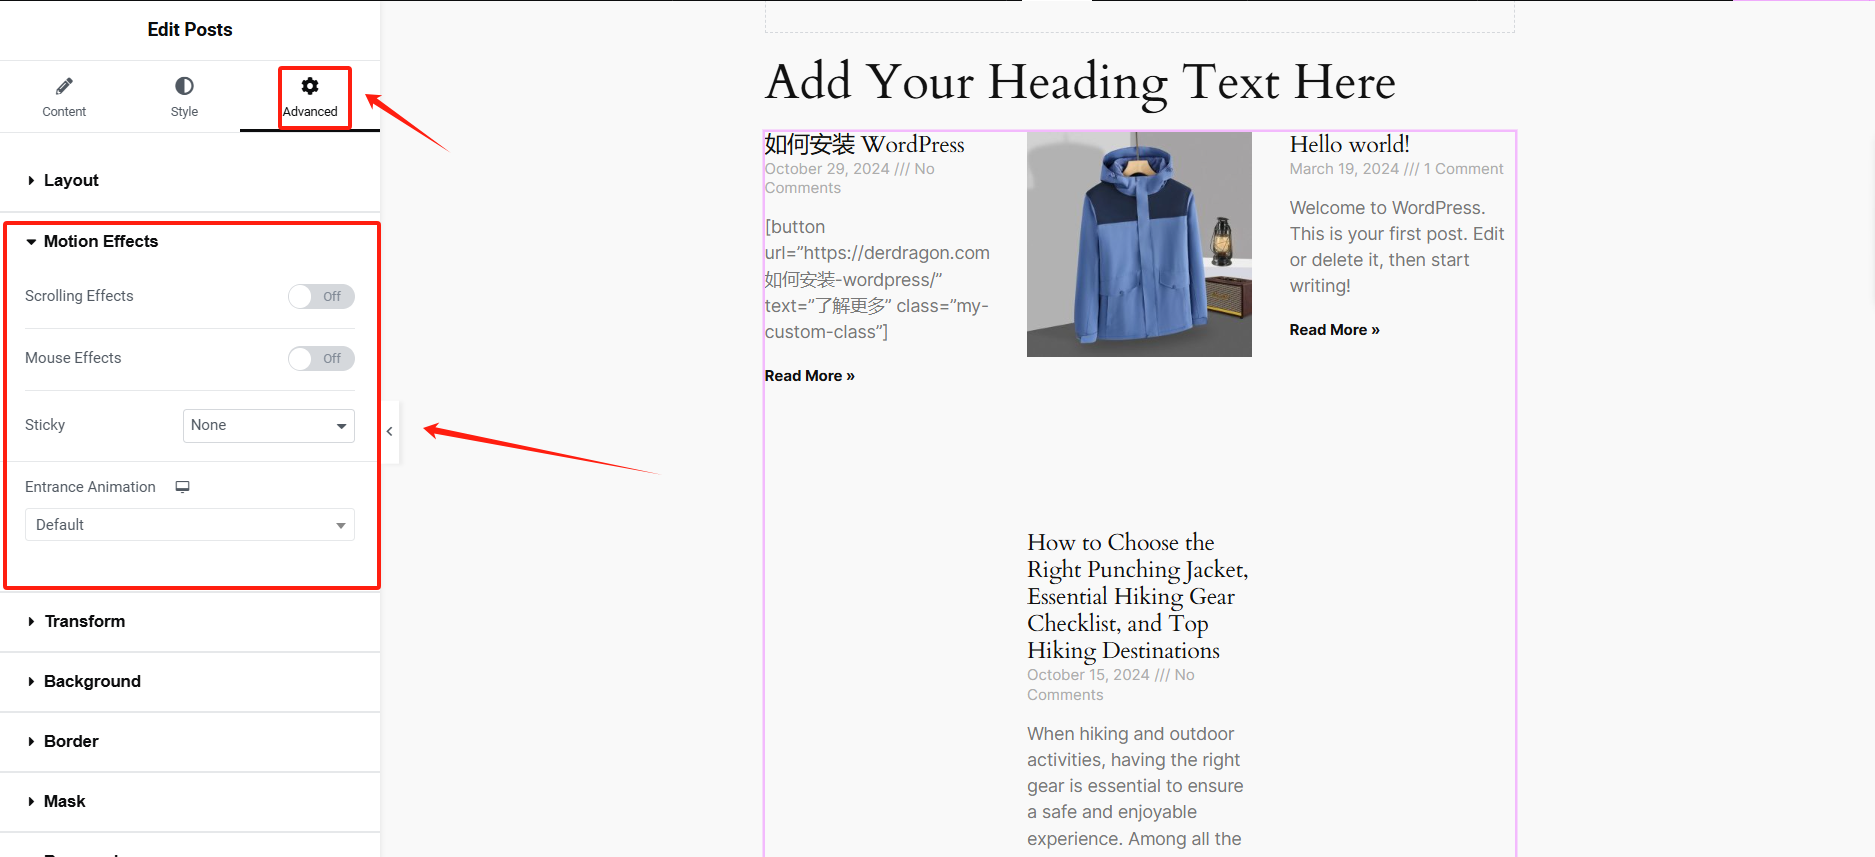The height and width of the screenshot is (857, 1875).
Task: Expand the Mask section
Action: point(64,802)
